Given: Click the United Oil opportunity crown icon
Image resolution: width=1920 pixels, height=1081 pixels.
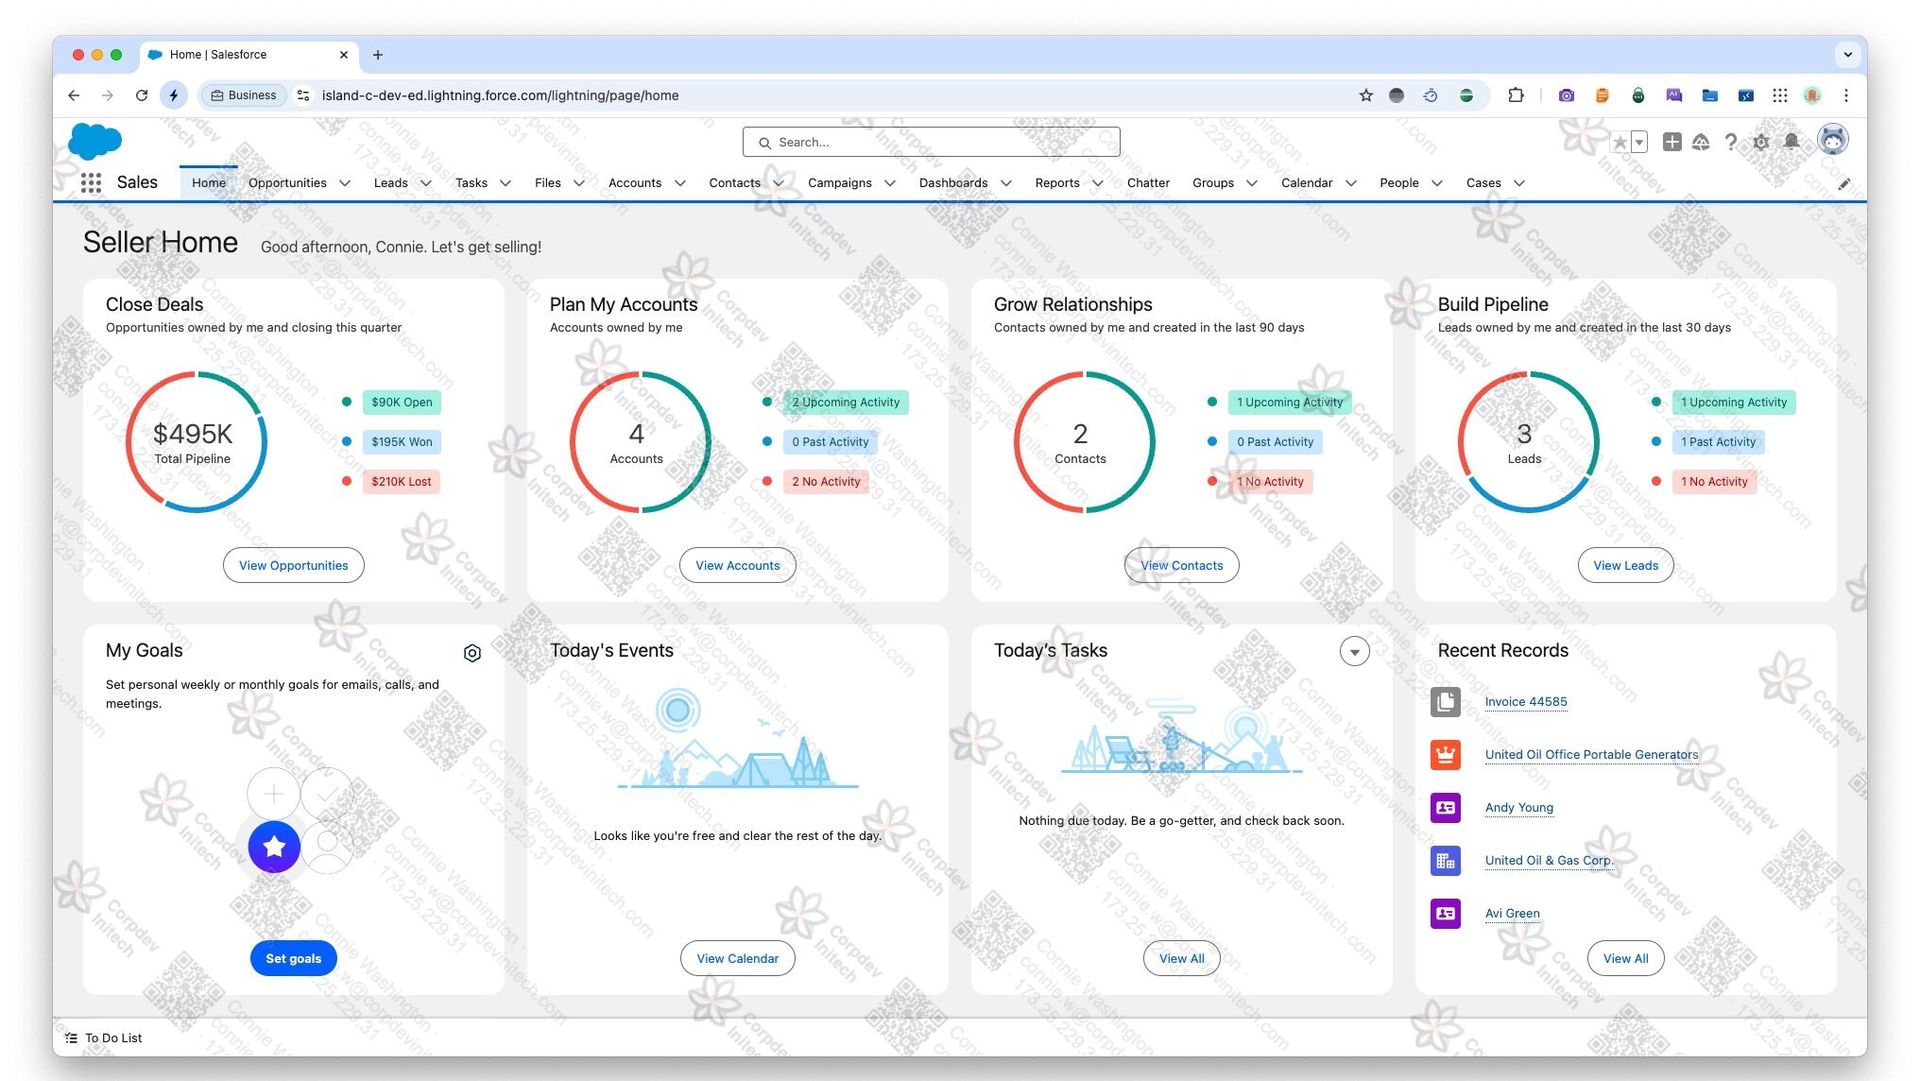Looking at the screenshot, I should 1445,755.
